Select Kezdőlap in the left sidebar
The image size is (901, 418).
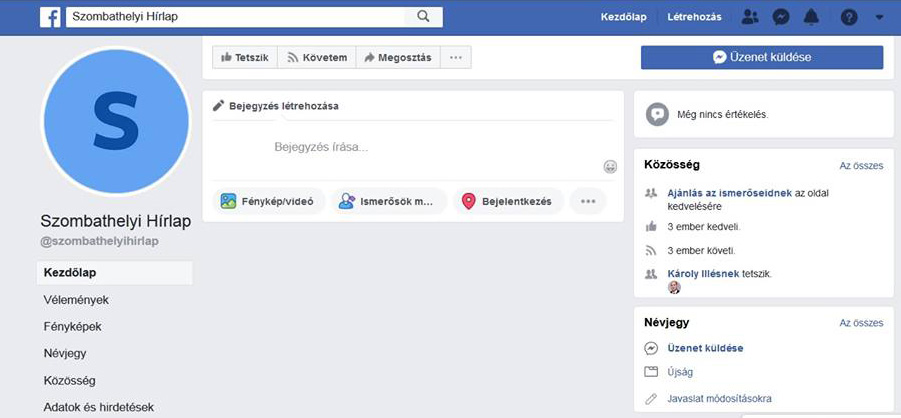(x=115, y=273)
